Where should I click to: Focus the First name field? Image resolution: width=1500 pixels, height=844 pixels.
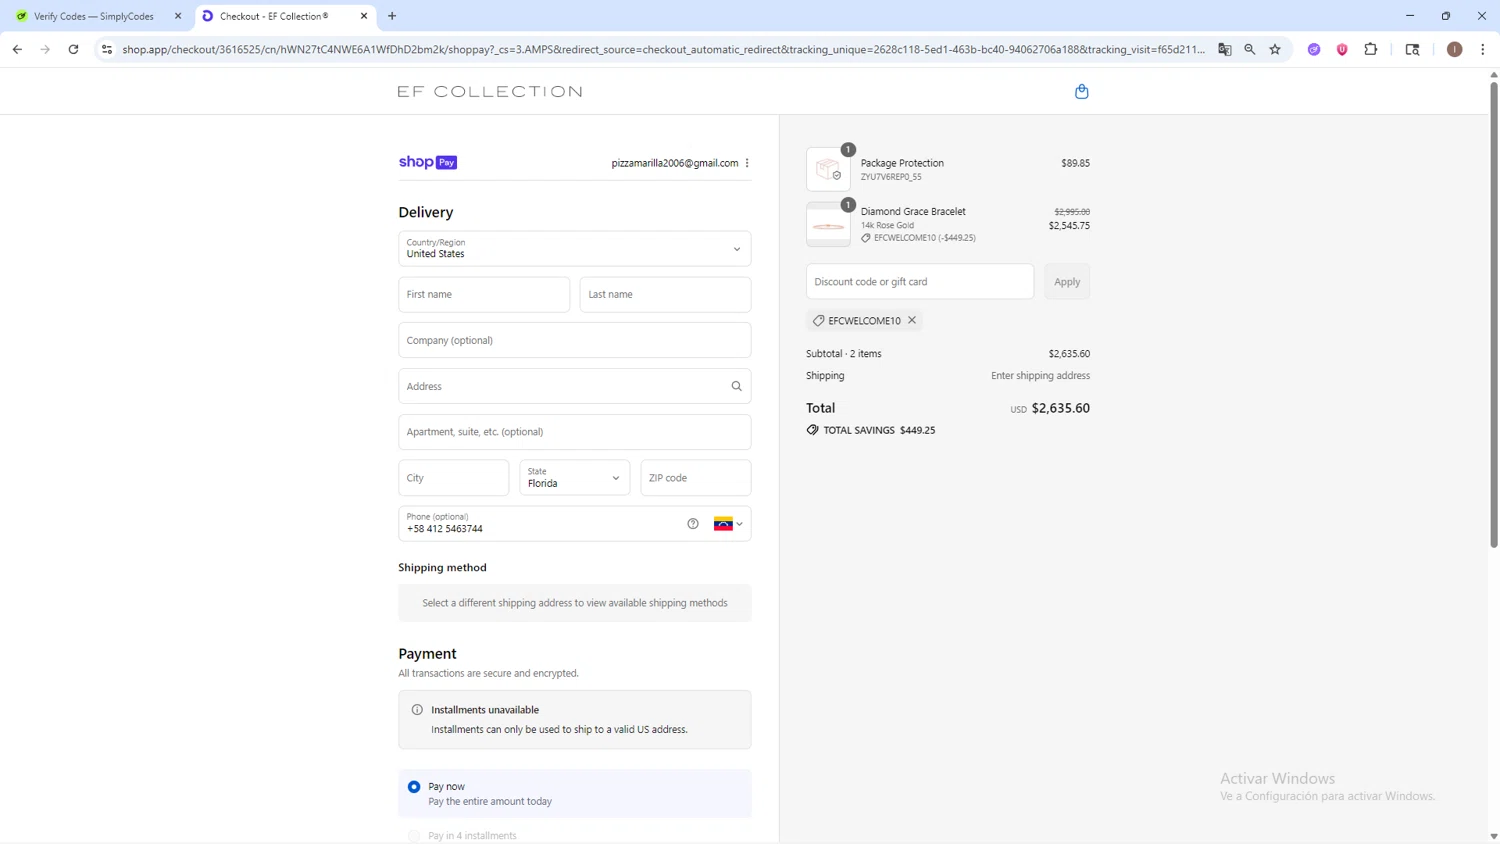pyautogui.click(x=484, y=295)
